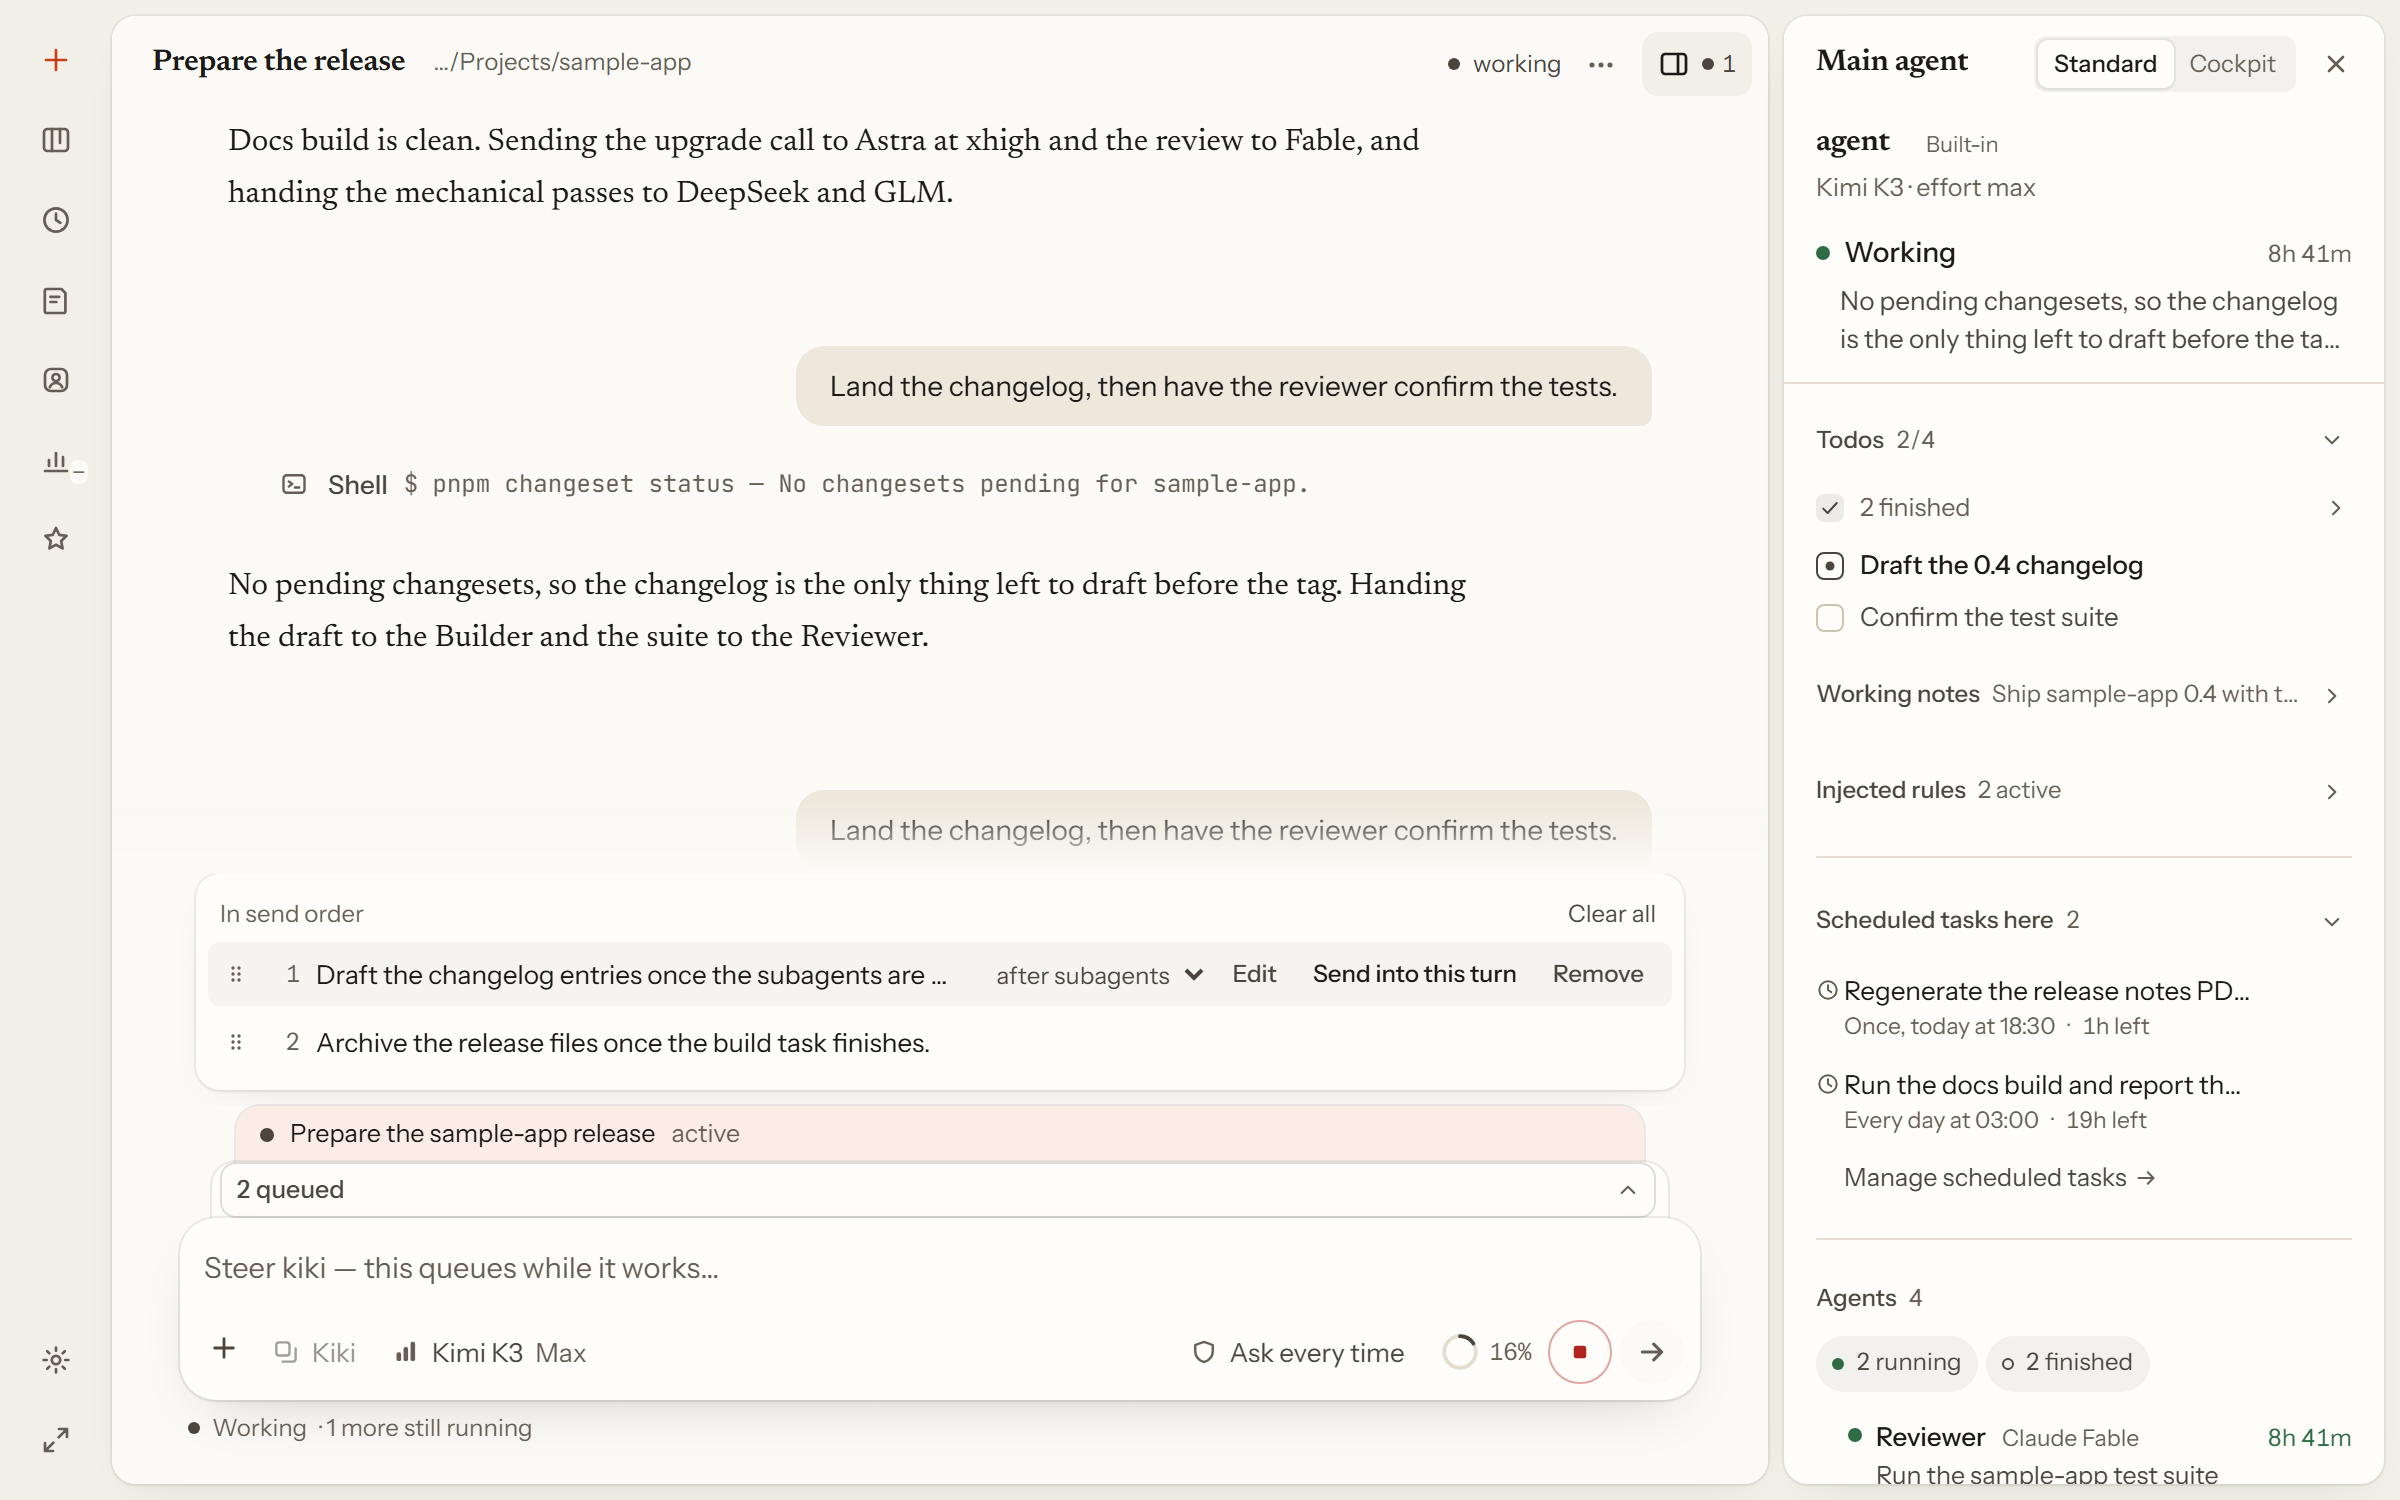Collapse the 2 queued bar
The image size is (2400, 1500).
[937, 1190]
